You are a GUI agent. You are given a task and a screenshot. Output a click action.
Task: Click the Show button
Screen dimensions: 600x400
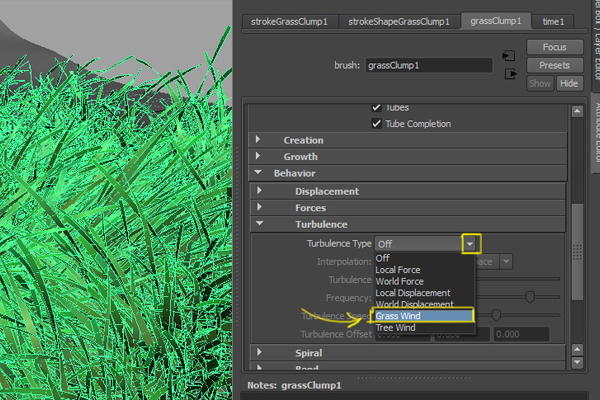click(x=540, y=83)
